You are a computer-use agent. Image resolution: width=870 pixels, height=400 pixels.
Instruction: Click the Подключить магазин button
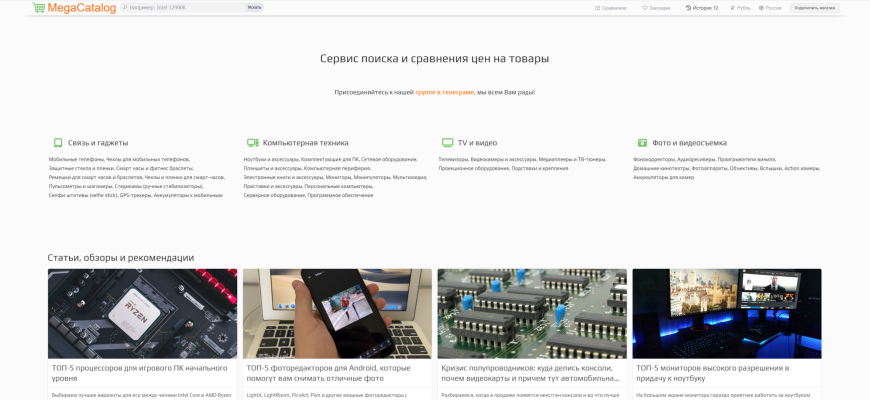(x=815, y=8)
